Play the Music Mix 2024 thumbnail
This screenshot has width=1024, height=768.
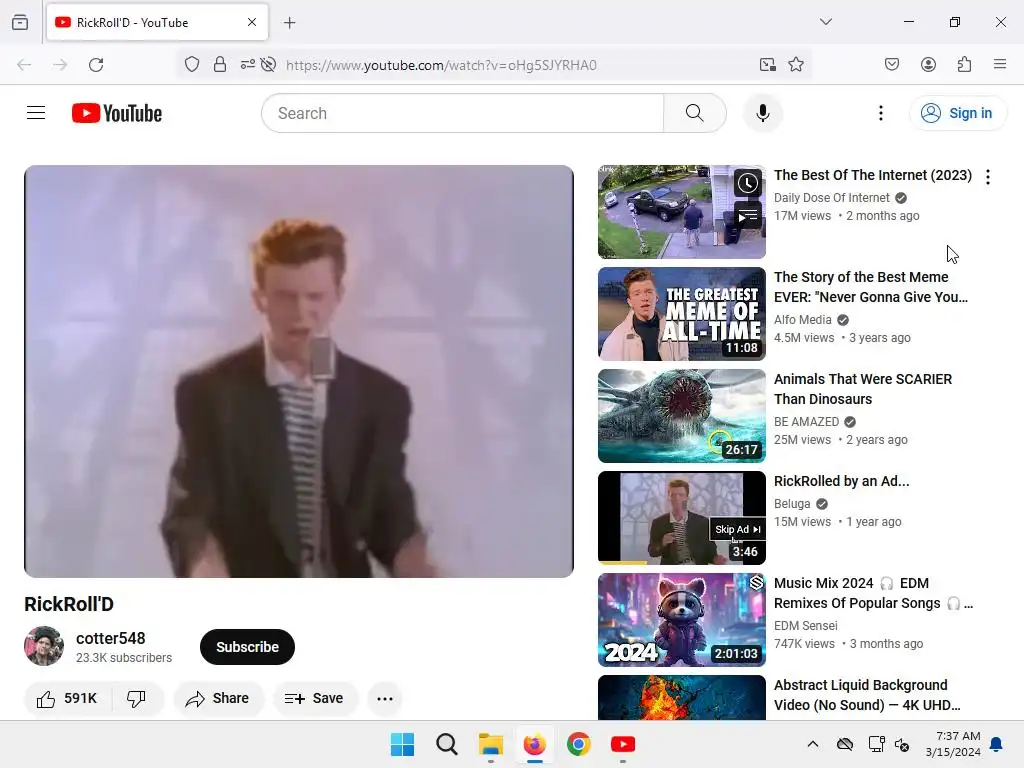(681, 620)
